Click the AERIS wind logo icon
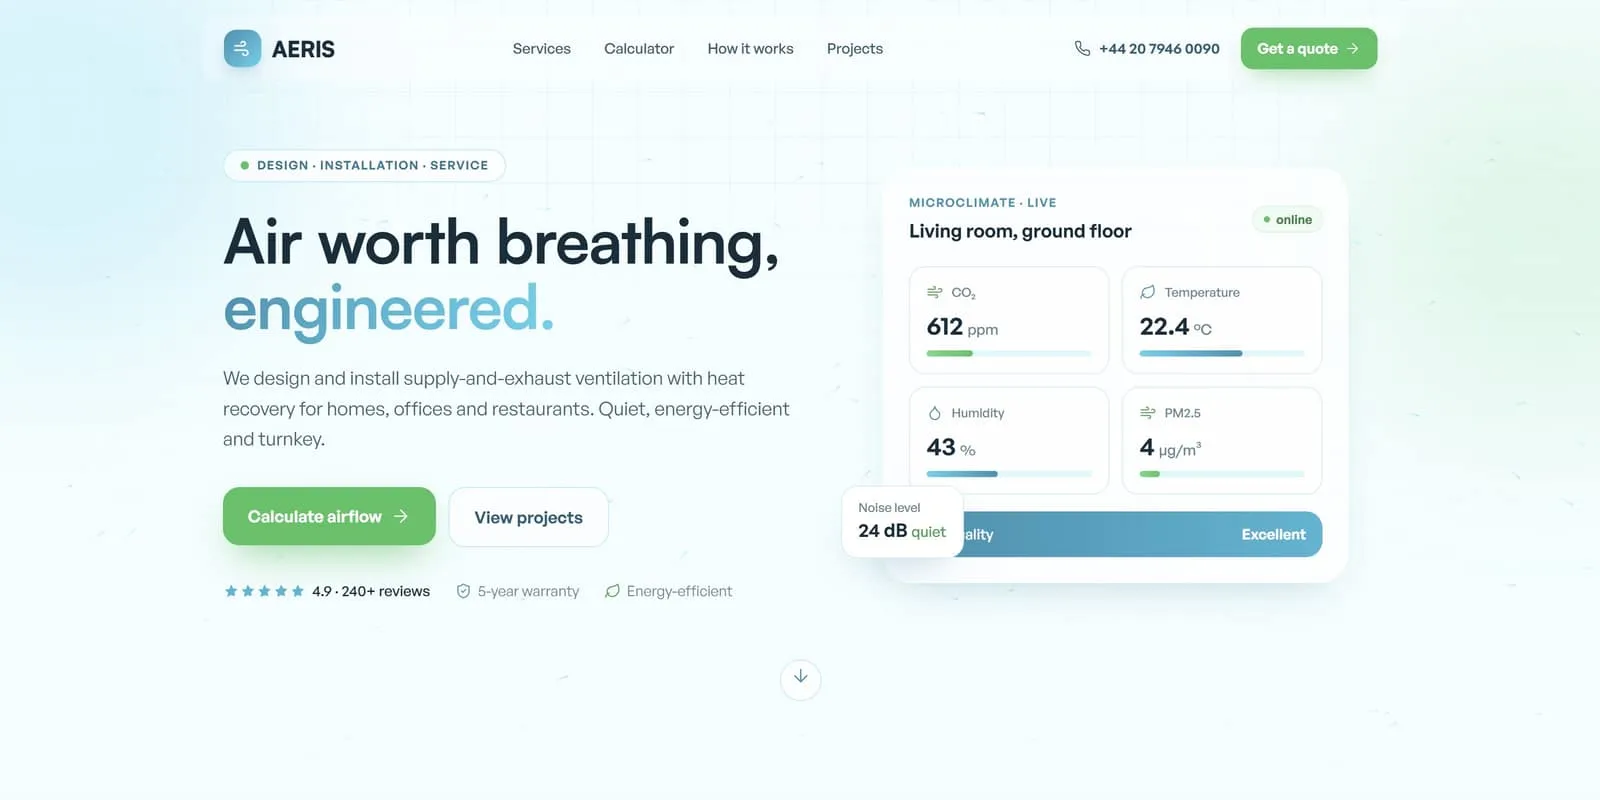 pos(242,48)
